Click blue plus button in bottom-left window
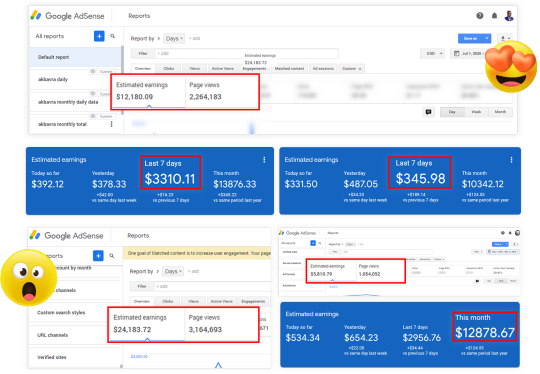The width and height of the screenshot is (540, 374). point(98,256)
